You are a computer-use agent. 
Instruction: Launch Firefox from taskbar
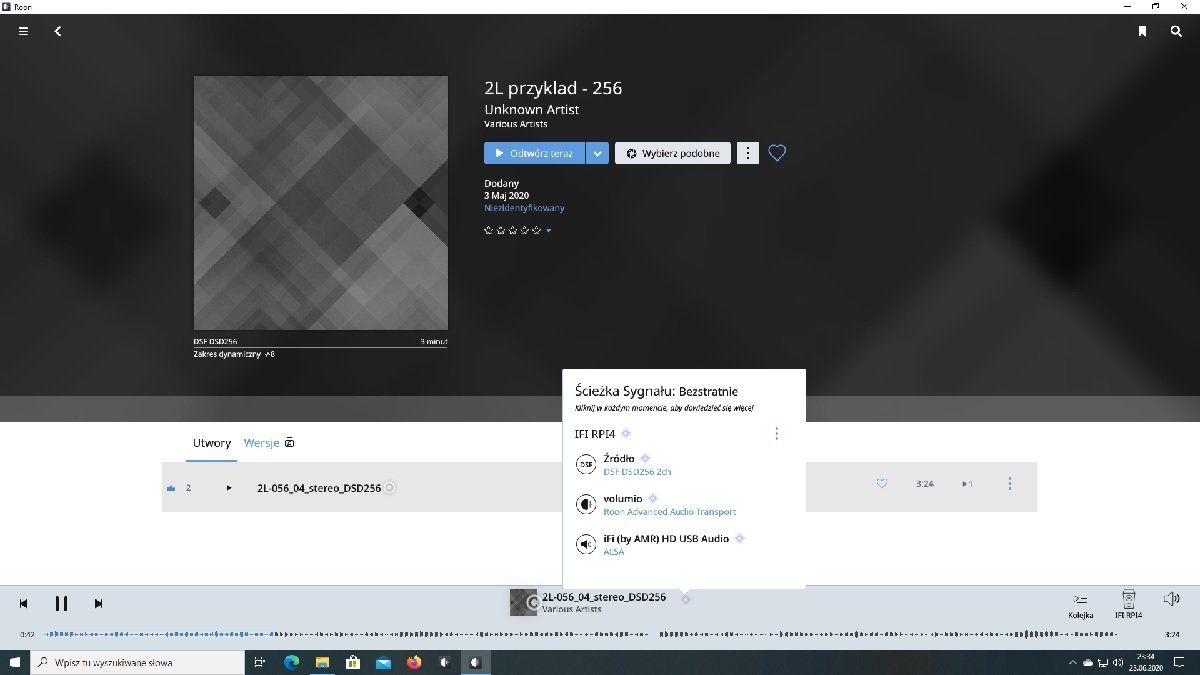(414, 662)
